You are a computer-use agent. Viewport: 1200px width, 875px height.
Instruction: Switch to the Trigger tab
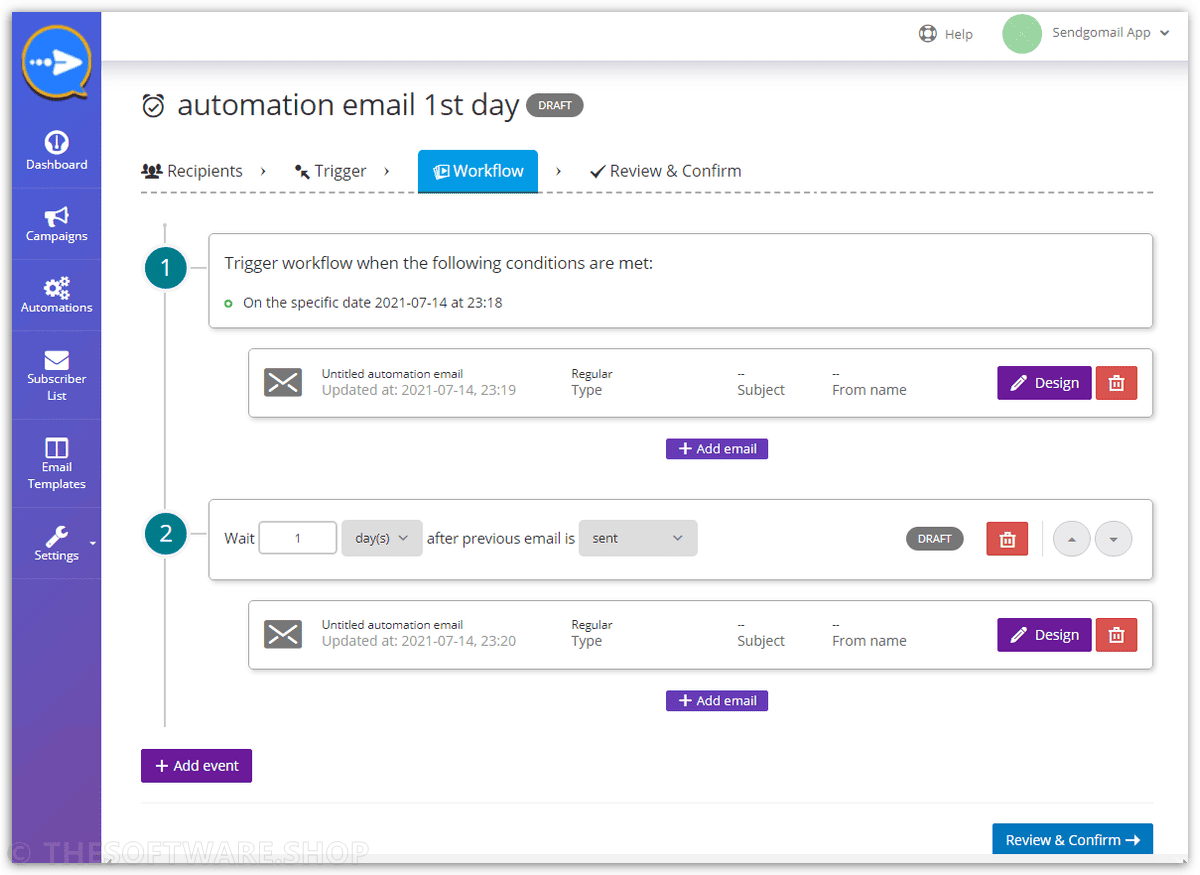coord(331,171)
